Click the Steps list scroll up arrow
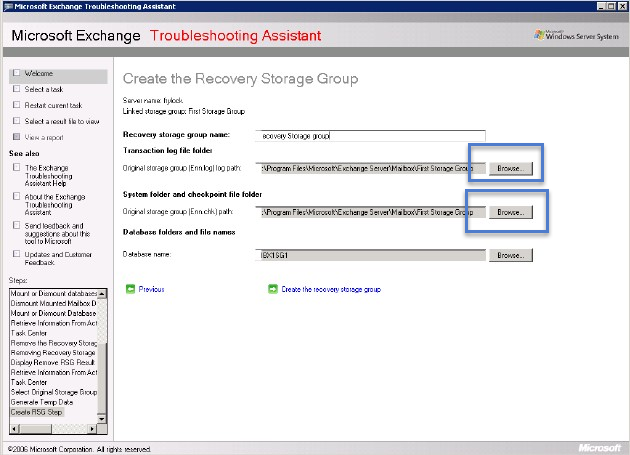 click(102, 294)
